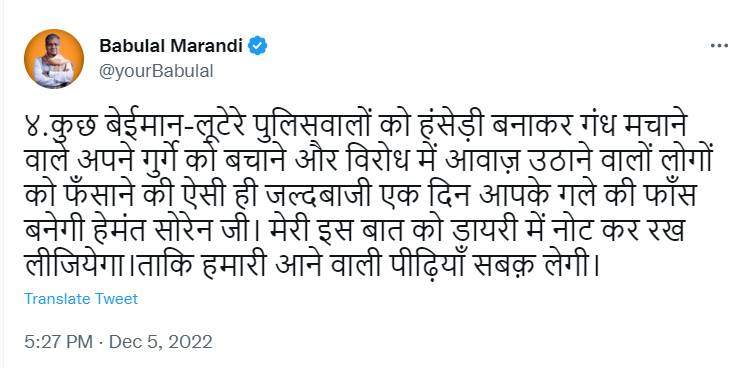The width and height of the screenshot is (748, 368).
Task: Open the @yourBabulal handle link
Action: pyautogui.click(x=156, y=72)
